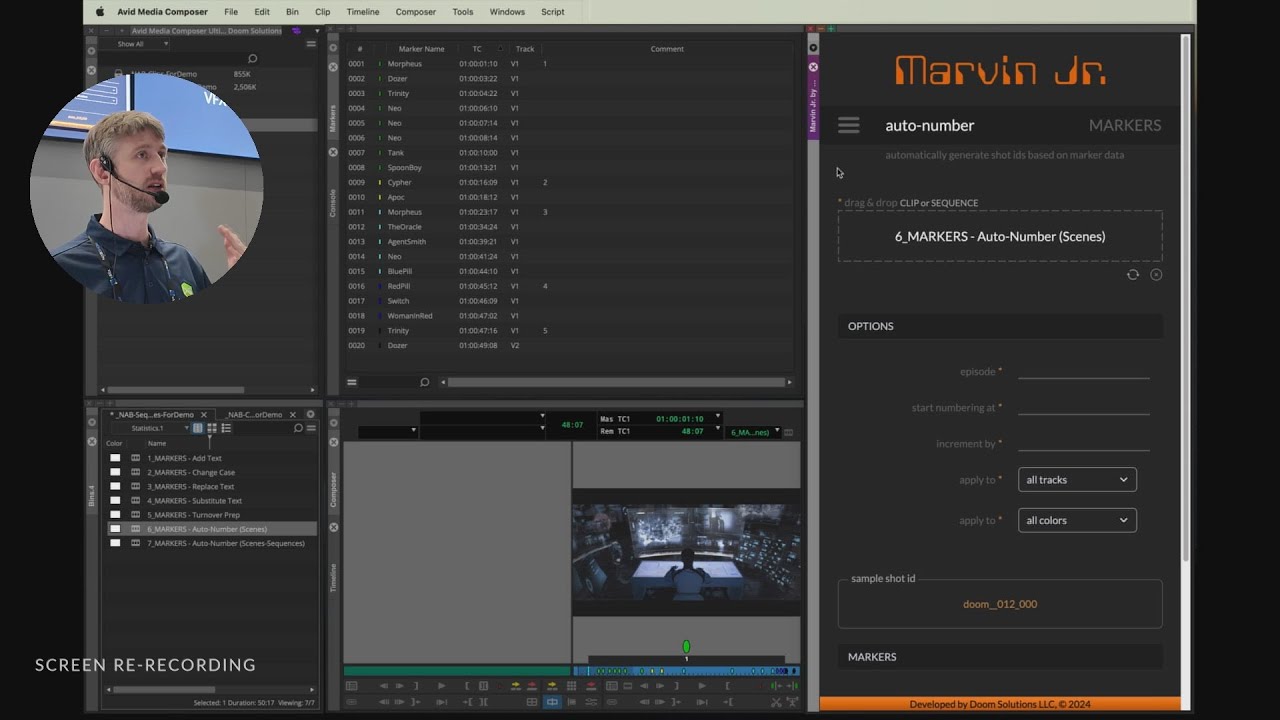Screen dimensions: 1280x720
Task: Sort markers by the TC column header
Action: coord(477,49)
